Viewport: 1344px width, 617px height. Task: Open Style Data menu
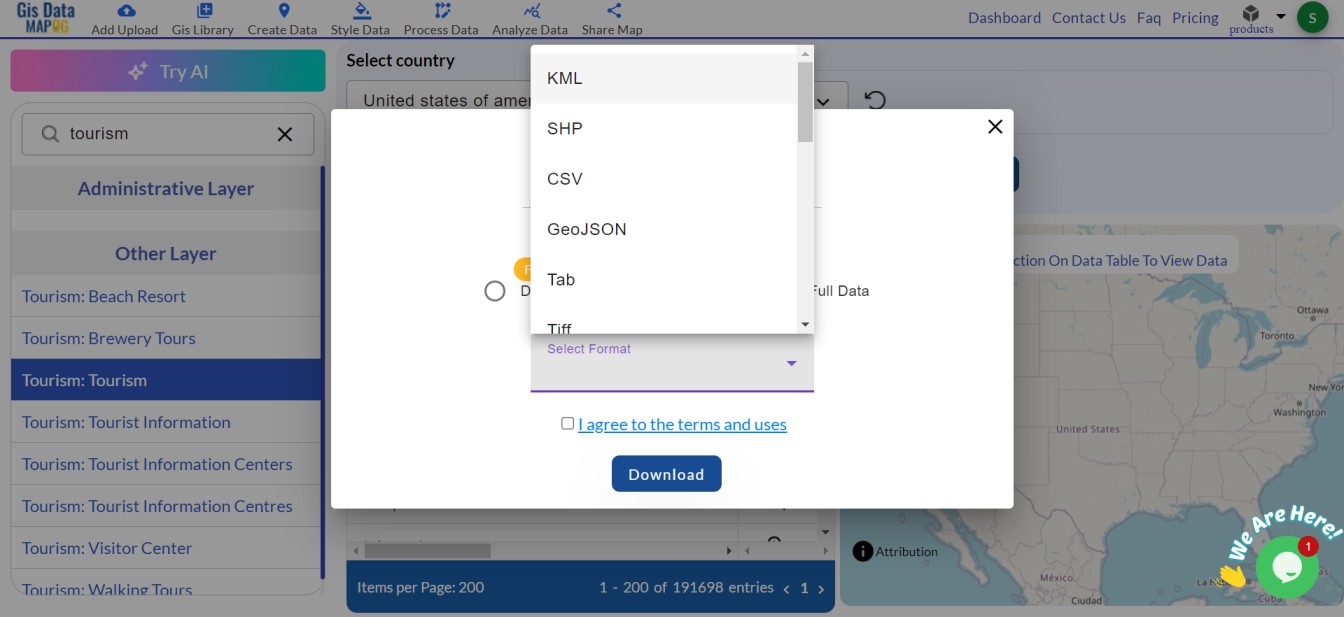(x=360, y=19)
